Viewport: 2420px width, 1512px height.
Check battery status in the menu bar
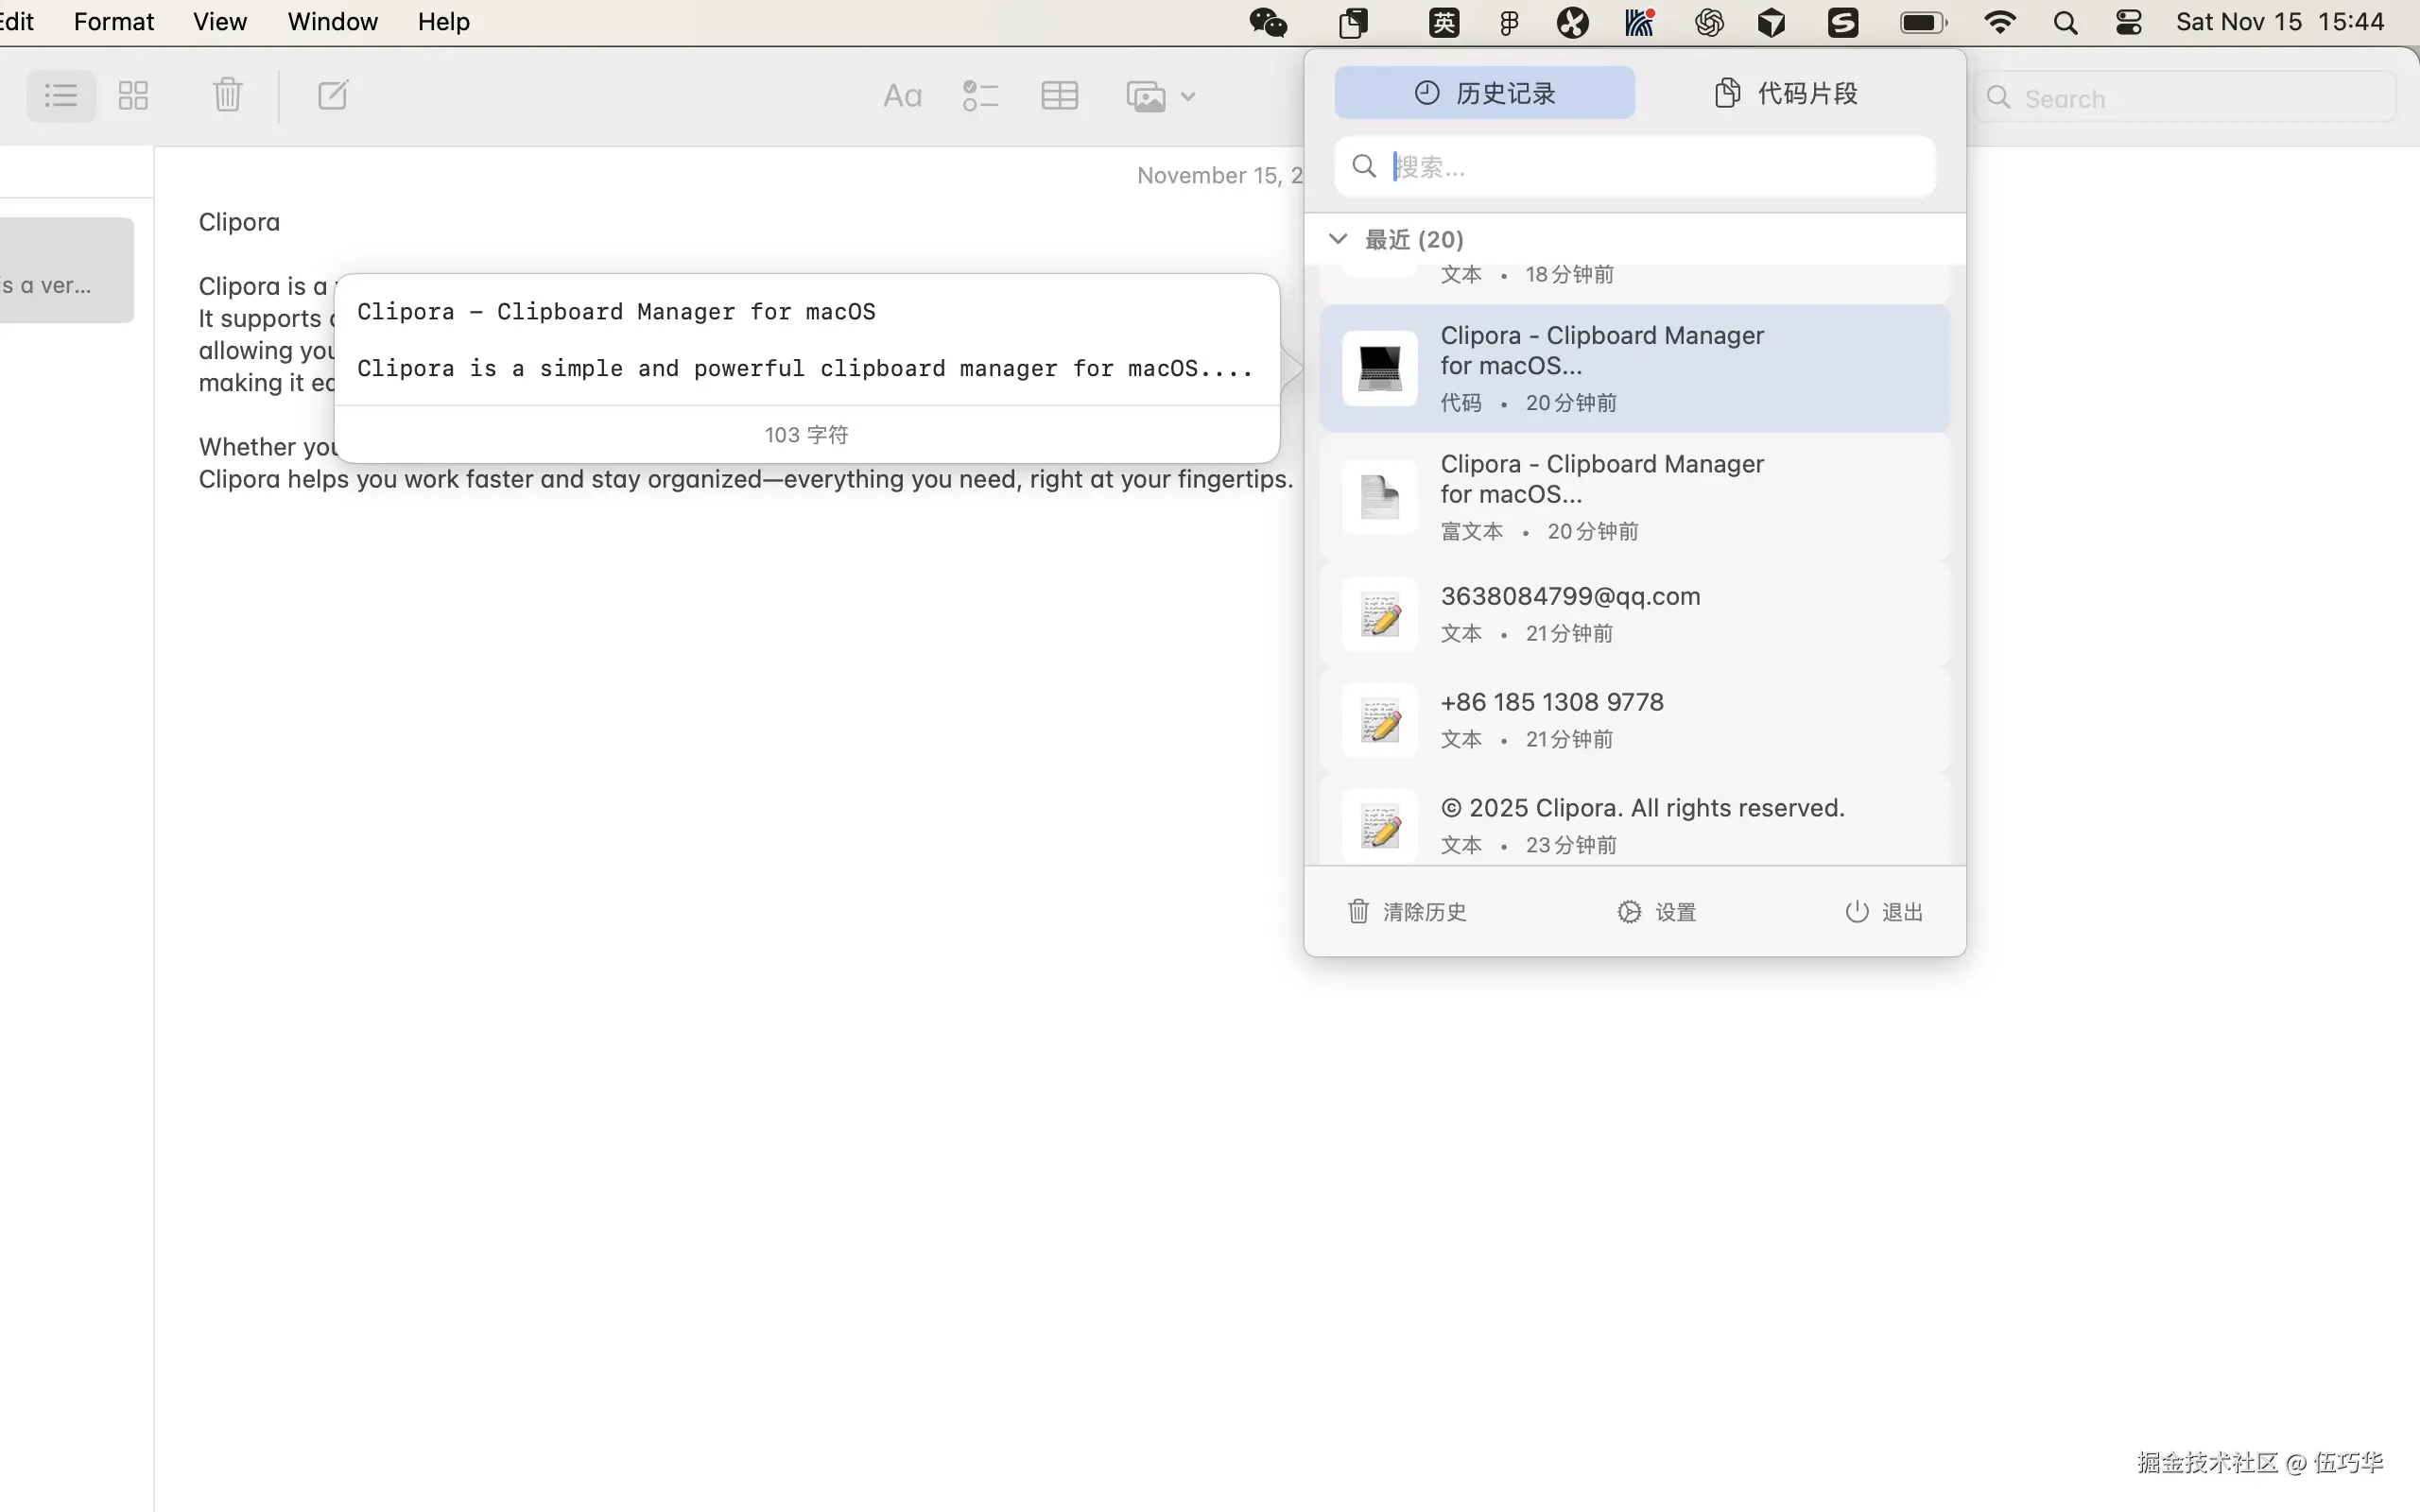click(x=1923, y=22)
